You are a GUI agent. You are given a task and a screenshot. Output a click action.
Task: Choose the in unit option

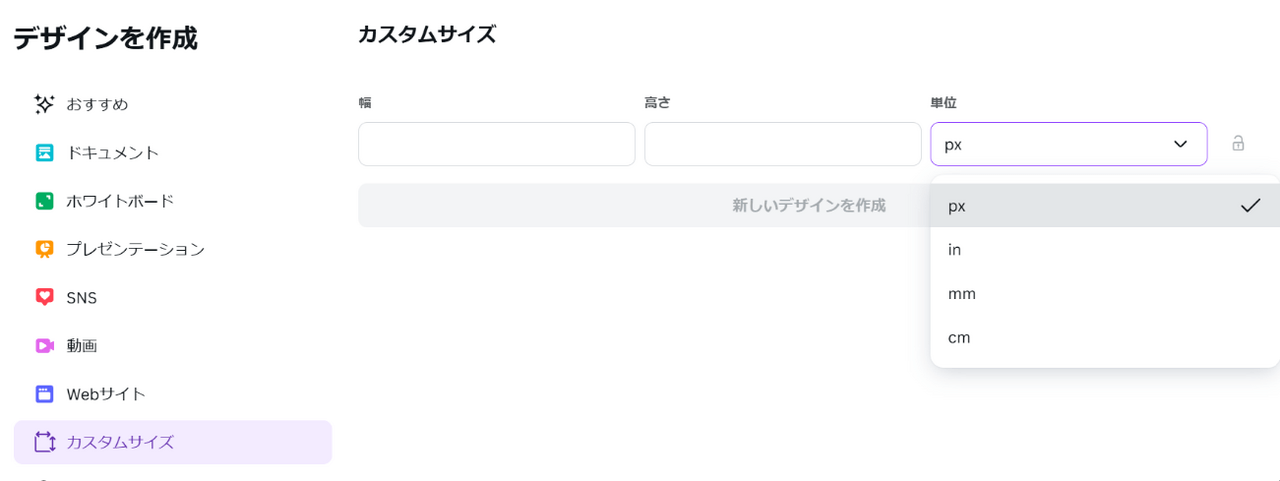[x=1105, y=250]
